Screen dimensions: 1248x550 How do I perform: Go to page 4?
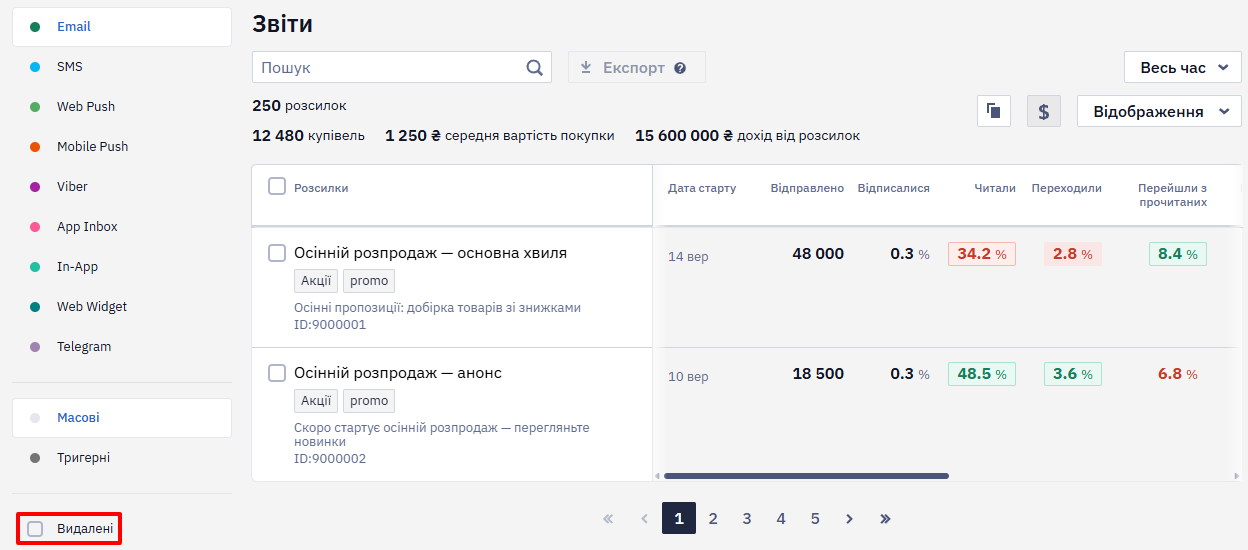[781, 518]
